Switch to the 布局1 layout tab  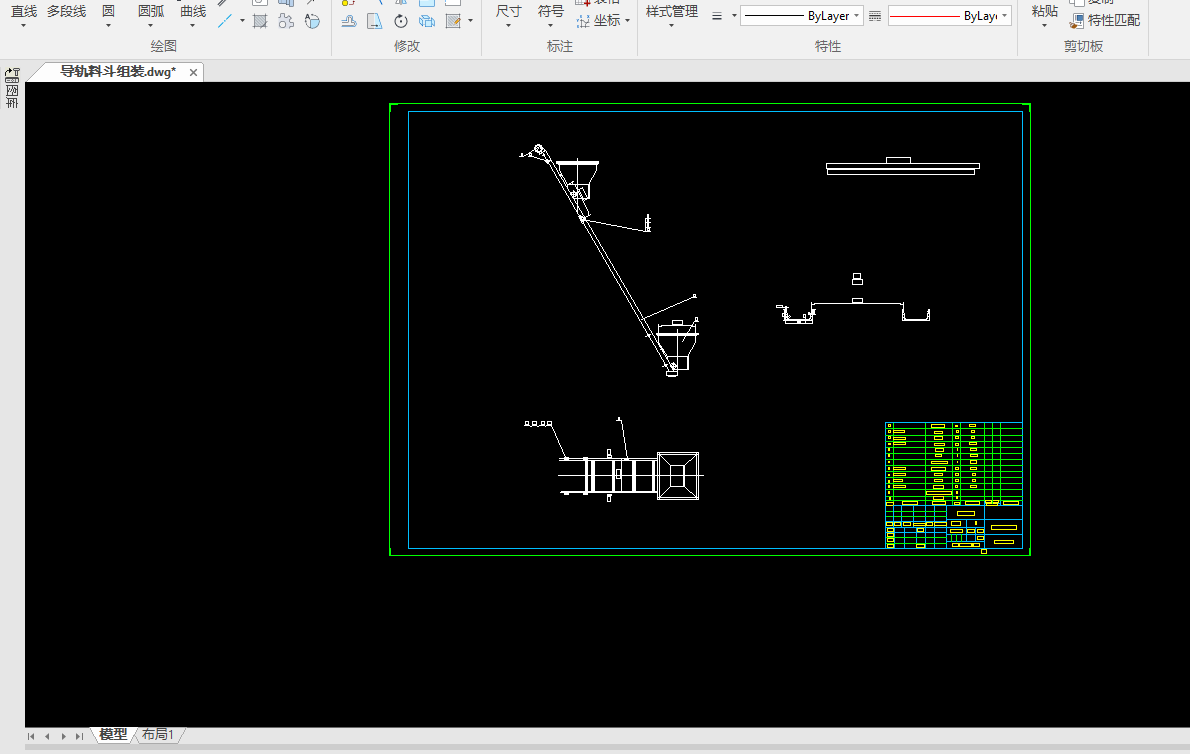[x=158, y=734]
